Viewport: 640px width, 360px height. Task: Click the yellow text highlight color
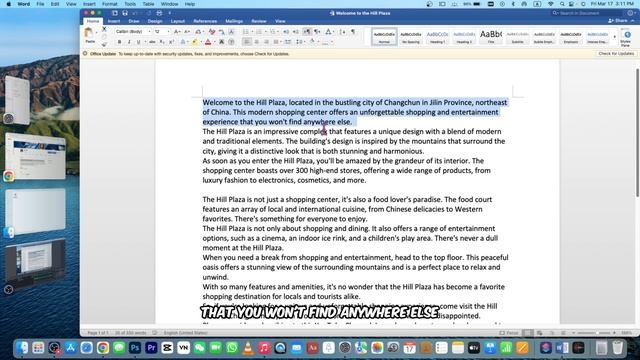(195, 42)
